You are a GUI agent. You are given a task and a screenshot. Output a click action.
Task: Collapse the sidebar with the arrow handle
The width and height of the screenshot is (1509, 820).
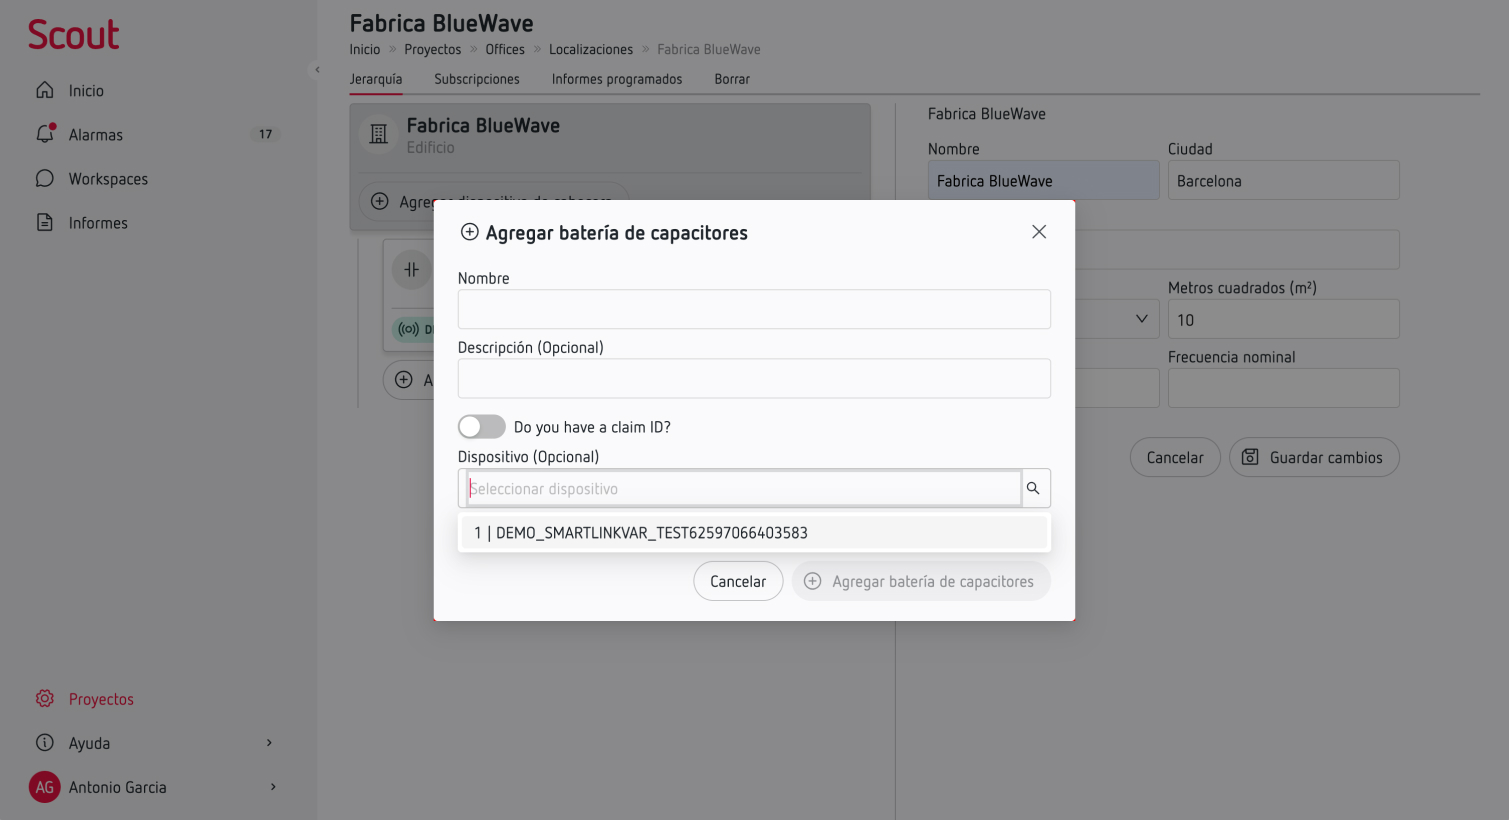pyautogui.click(x=317, y=70)
